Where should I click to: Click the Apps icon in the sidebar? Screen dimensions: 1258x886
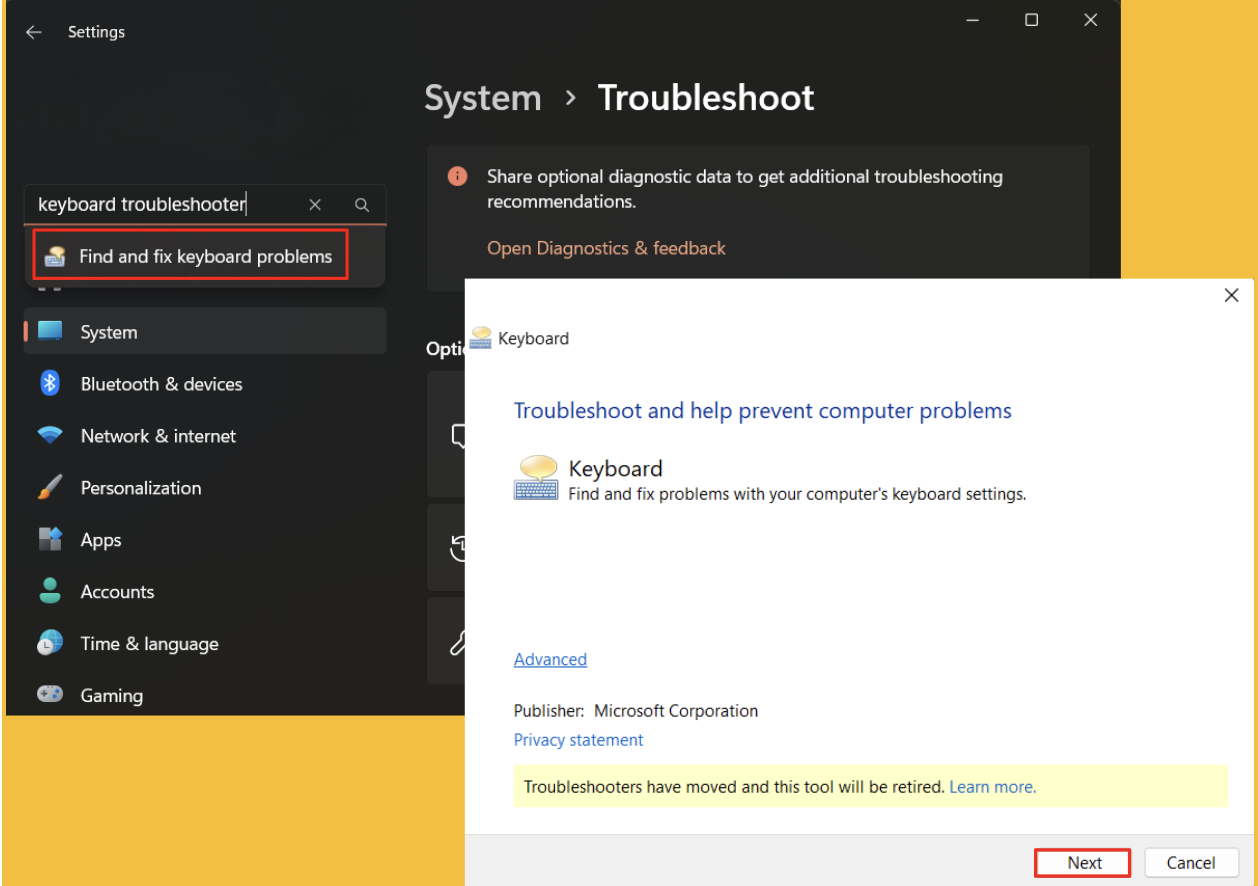pos(49,540)
